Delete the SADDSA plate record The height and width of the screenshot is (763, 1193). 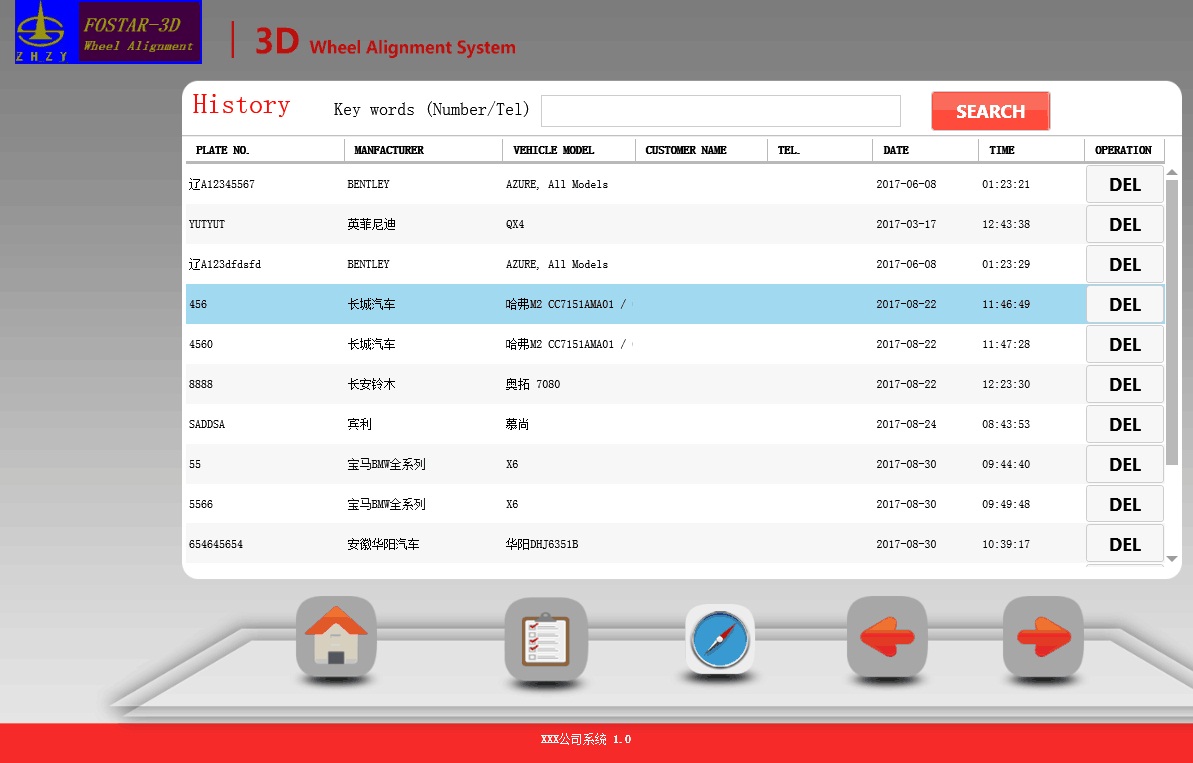1124,425
